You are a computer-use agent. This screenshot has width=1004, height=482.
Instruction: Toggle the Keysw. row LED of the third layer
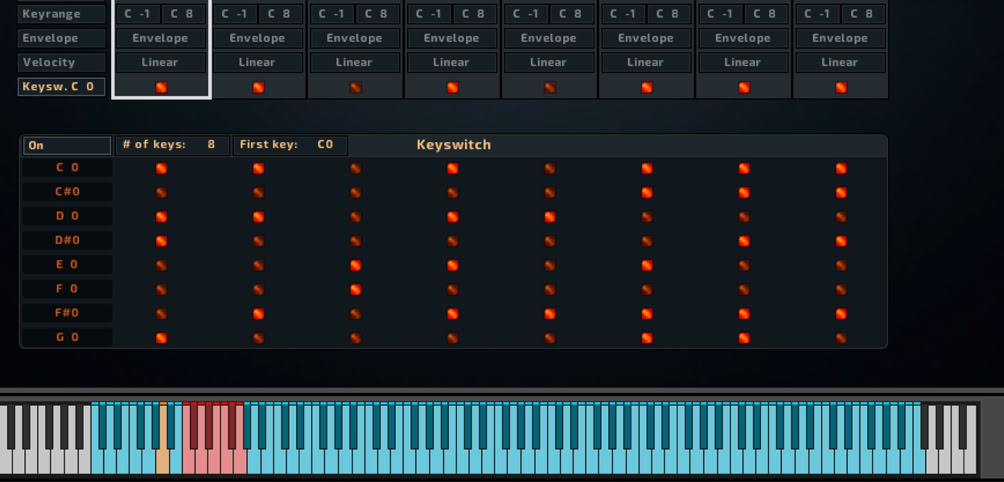(x=355, y=88)
